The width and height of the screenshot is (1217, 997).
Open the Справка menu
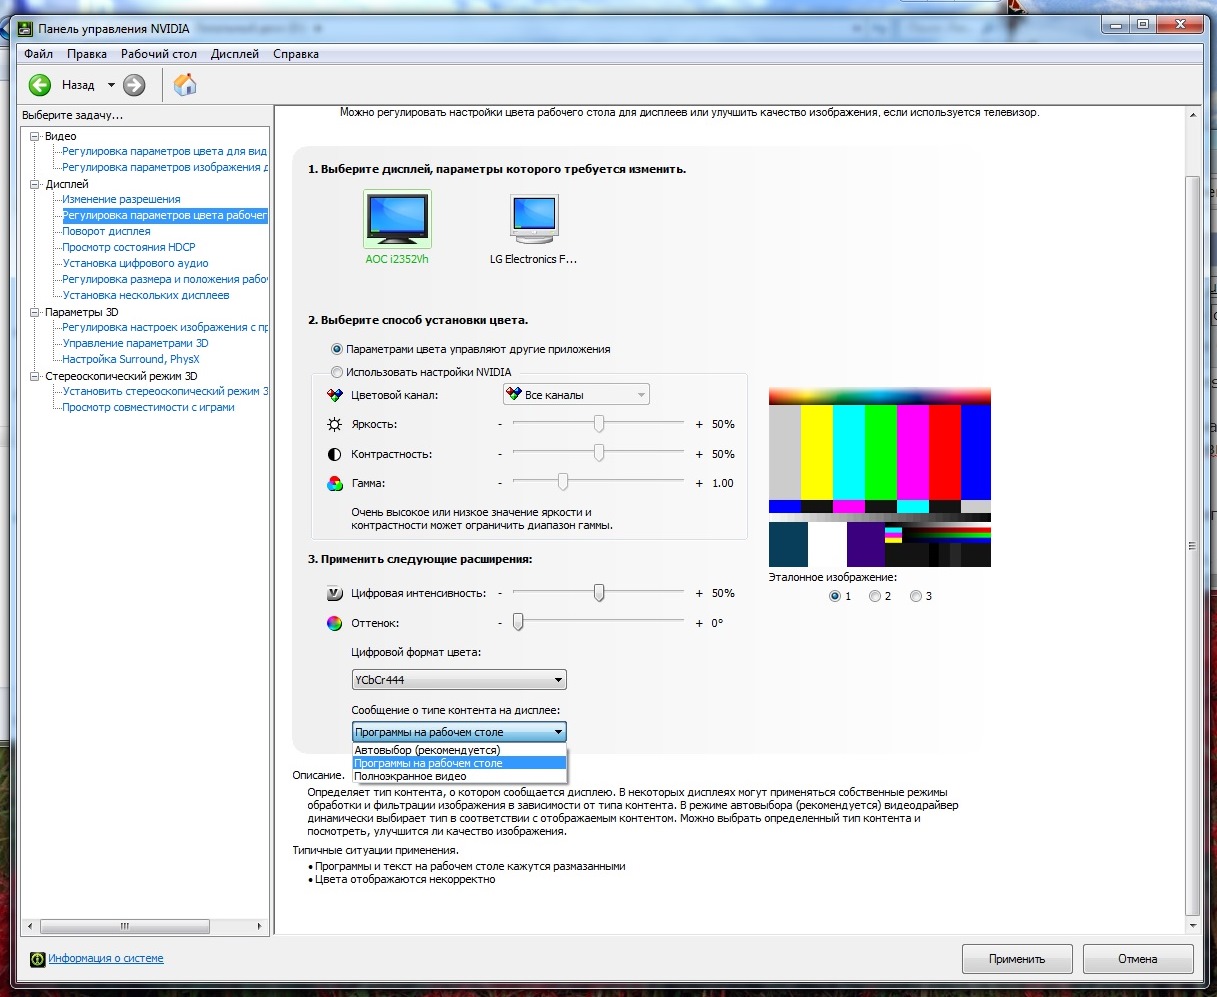pyautogui.click(x=296, y=54)
